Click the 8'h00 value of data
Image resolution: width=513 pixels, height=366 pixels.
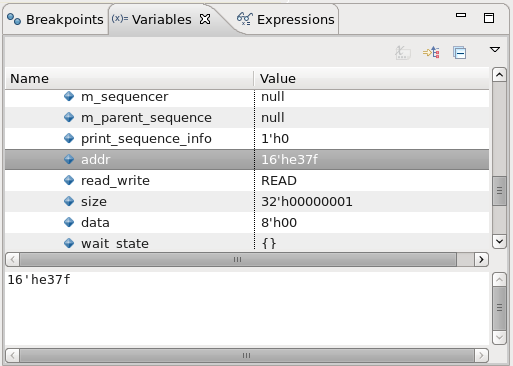(279, 223)
